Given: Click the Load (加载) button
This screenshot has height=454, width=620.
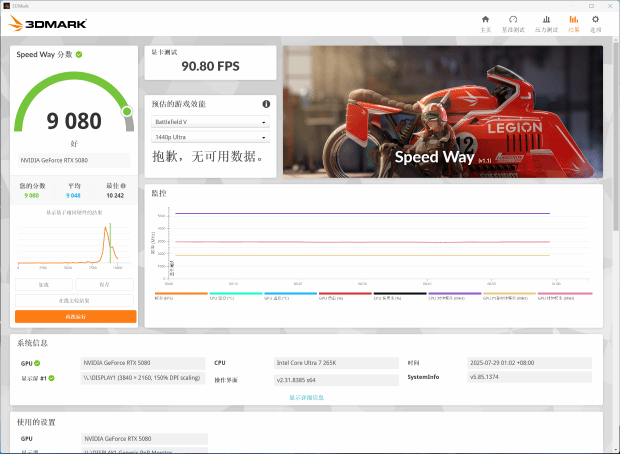Looking at the screenshot, I should (44, 284).
